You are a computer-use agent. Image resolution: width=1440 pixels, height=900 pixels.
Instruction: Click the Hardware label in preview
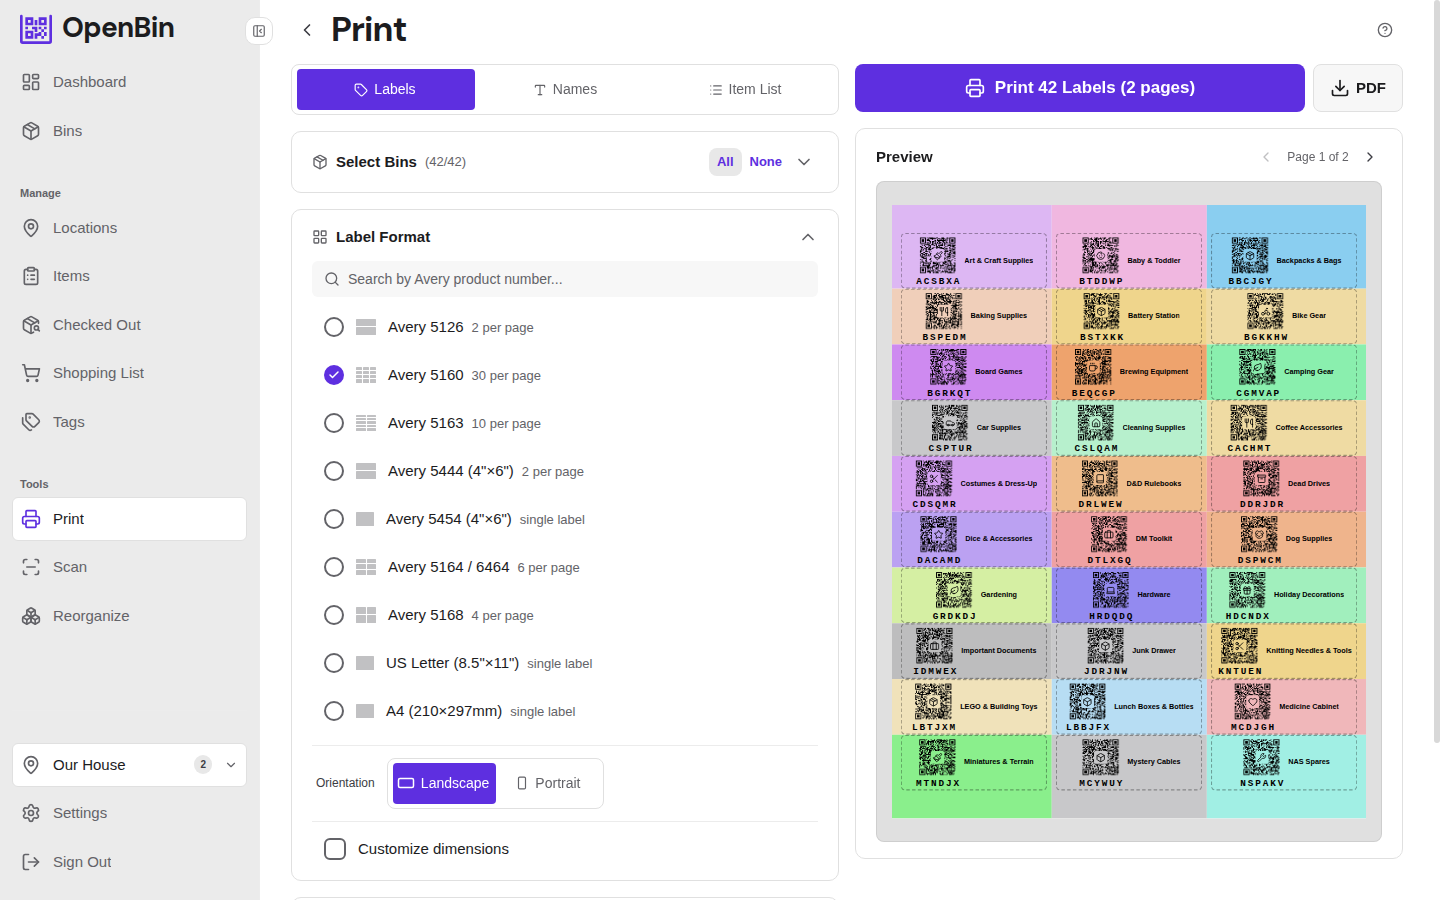1128,595
